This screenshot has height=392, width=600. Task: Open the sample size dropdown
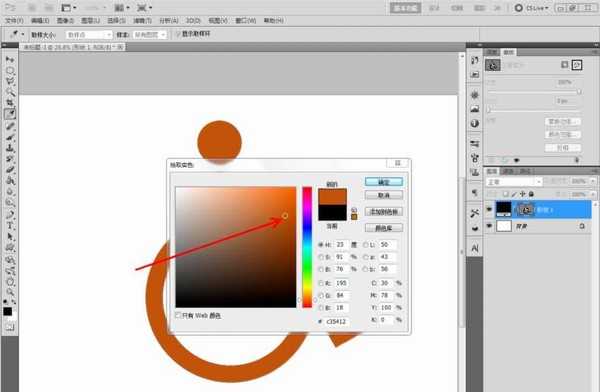pyautogui.click(x=89, y=35)
